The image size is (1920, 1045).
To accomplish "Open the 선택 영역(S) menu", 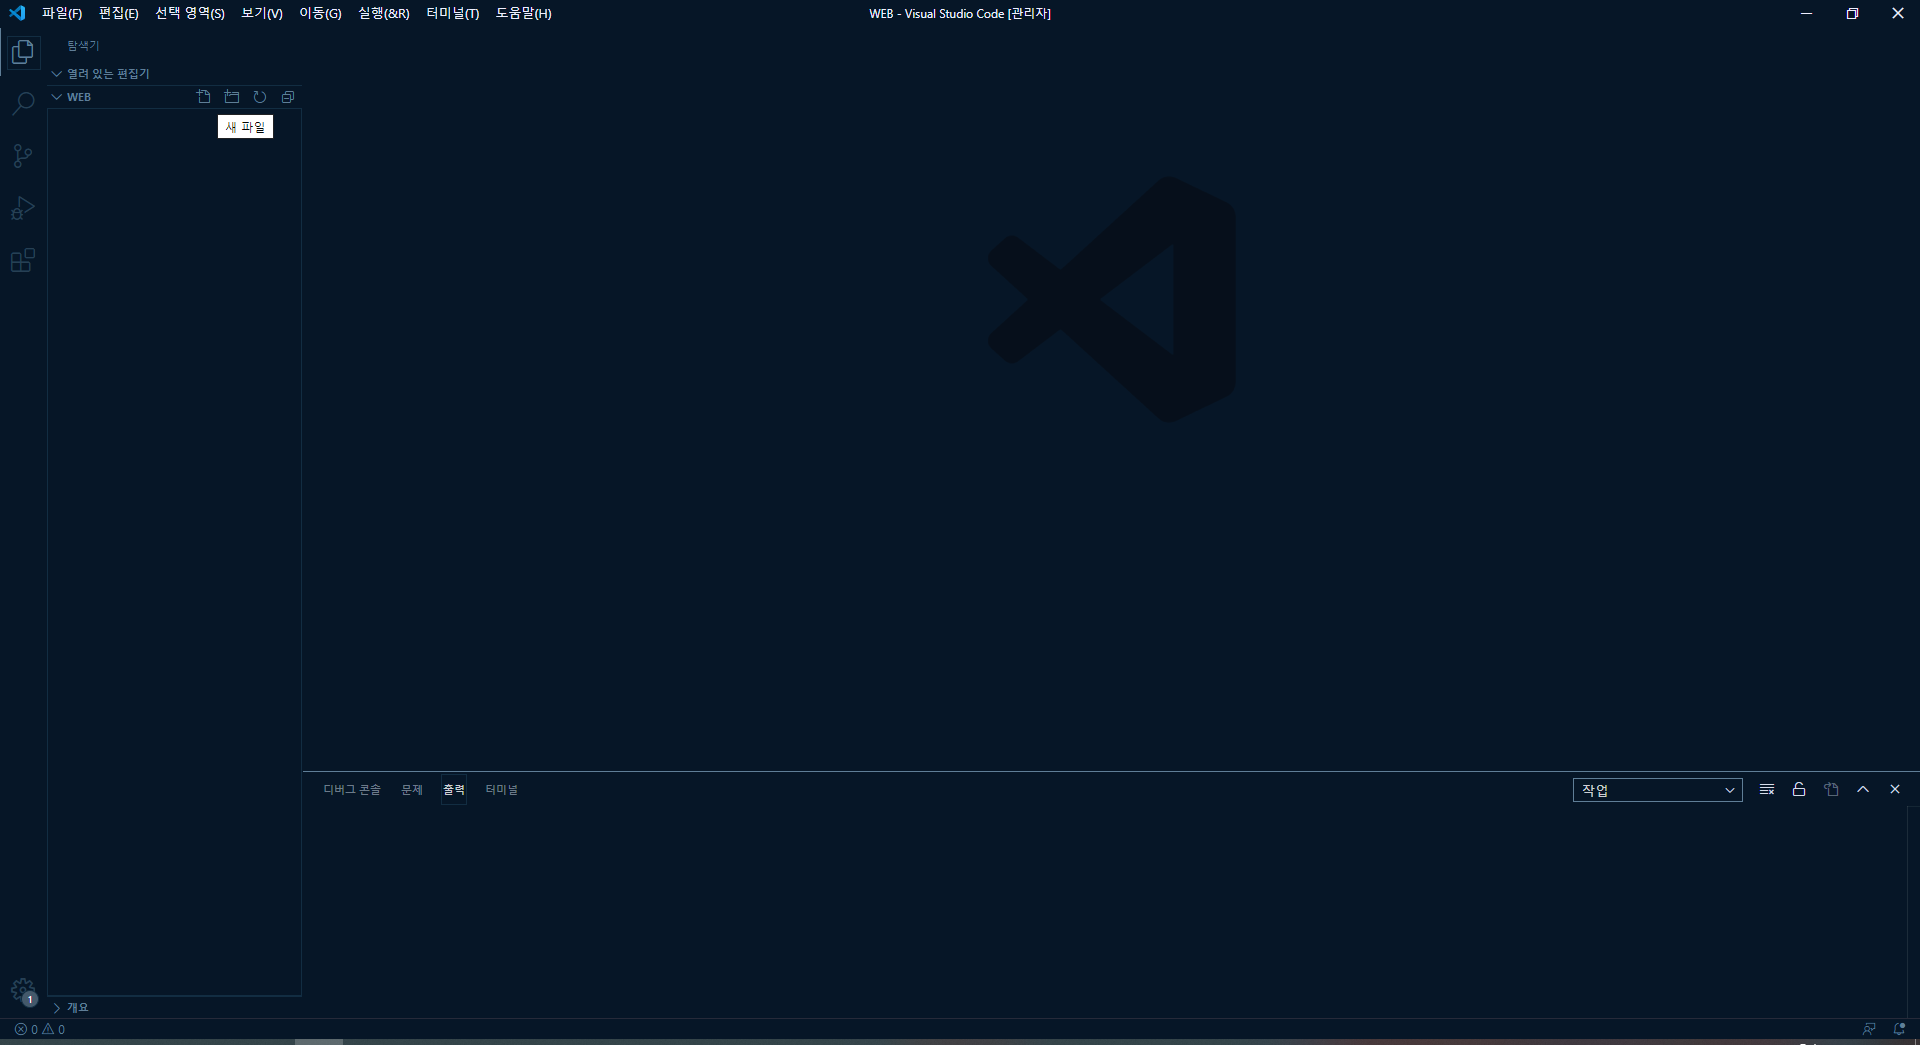I will tap(190, 13).
